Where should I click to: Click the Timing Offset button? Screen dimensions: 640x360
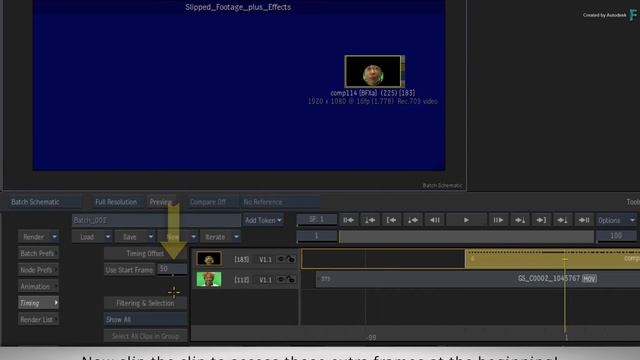click(x=145, y=253)
